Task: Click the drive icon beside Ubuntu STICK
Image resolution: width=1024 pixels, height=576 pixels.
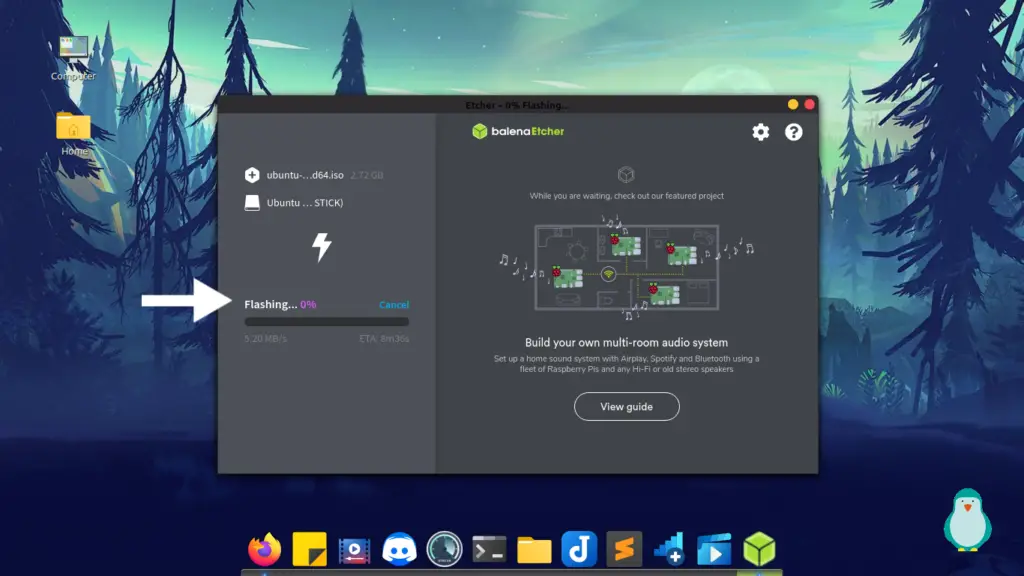Action: click(x=252, y=202)
